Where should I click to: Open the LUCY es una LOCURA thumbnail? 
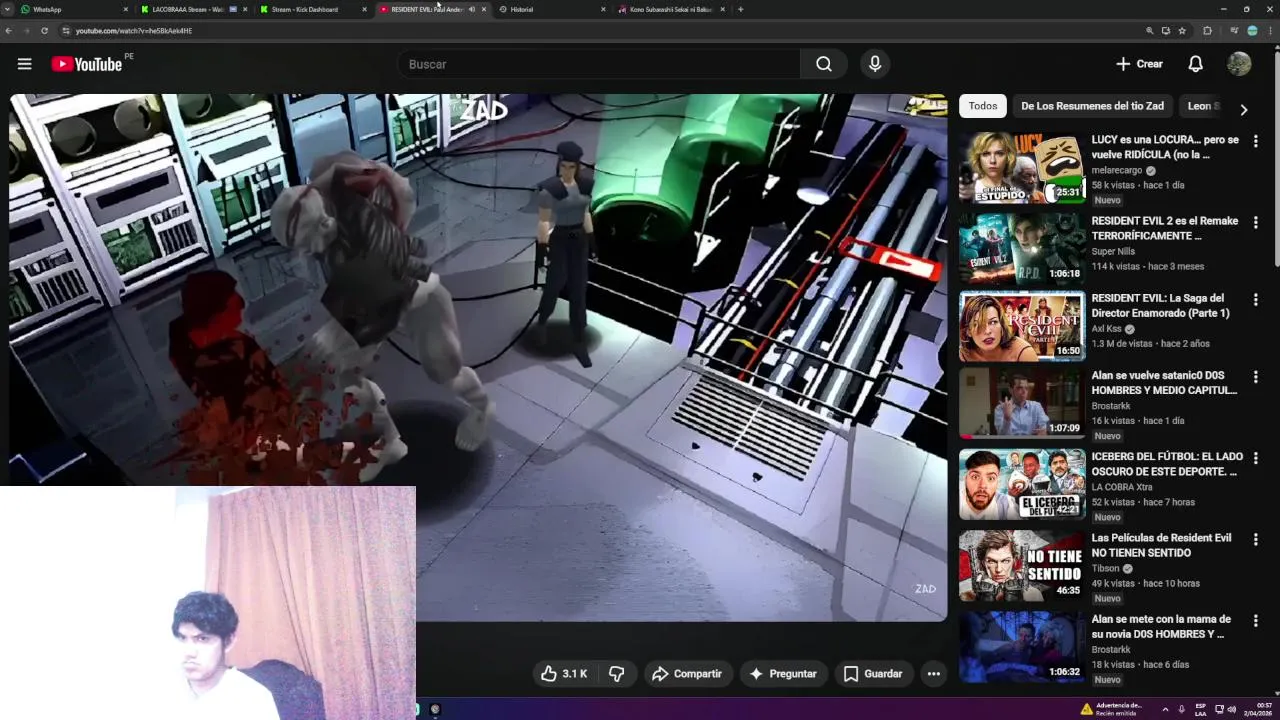pyautogui.click(x=1022, y=167)
